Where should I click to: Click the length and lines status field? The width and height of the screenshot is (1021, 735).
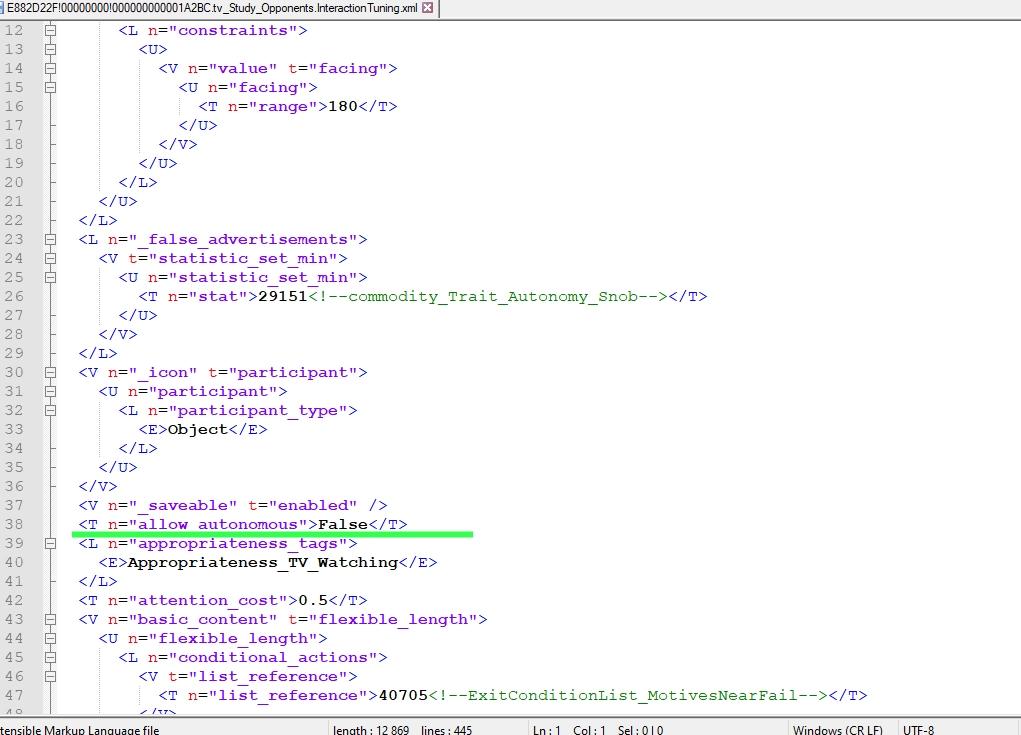pos(402,729)
